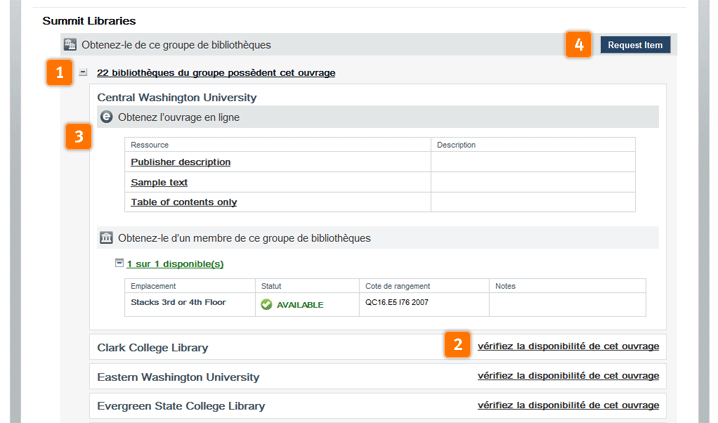This screenshot has height=423, width=718.
Task: Click the building icon beside "Obtenez-le d'un membre"
Action: [107, 238]
